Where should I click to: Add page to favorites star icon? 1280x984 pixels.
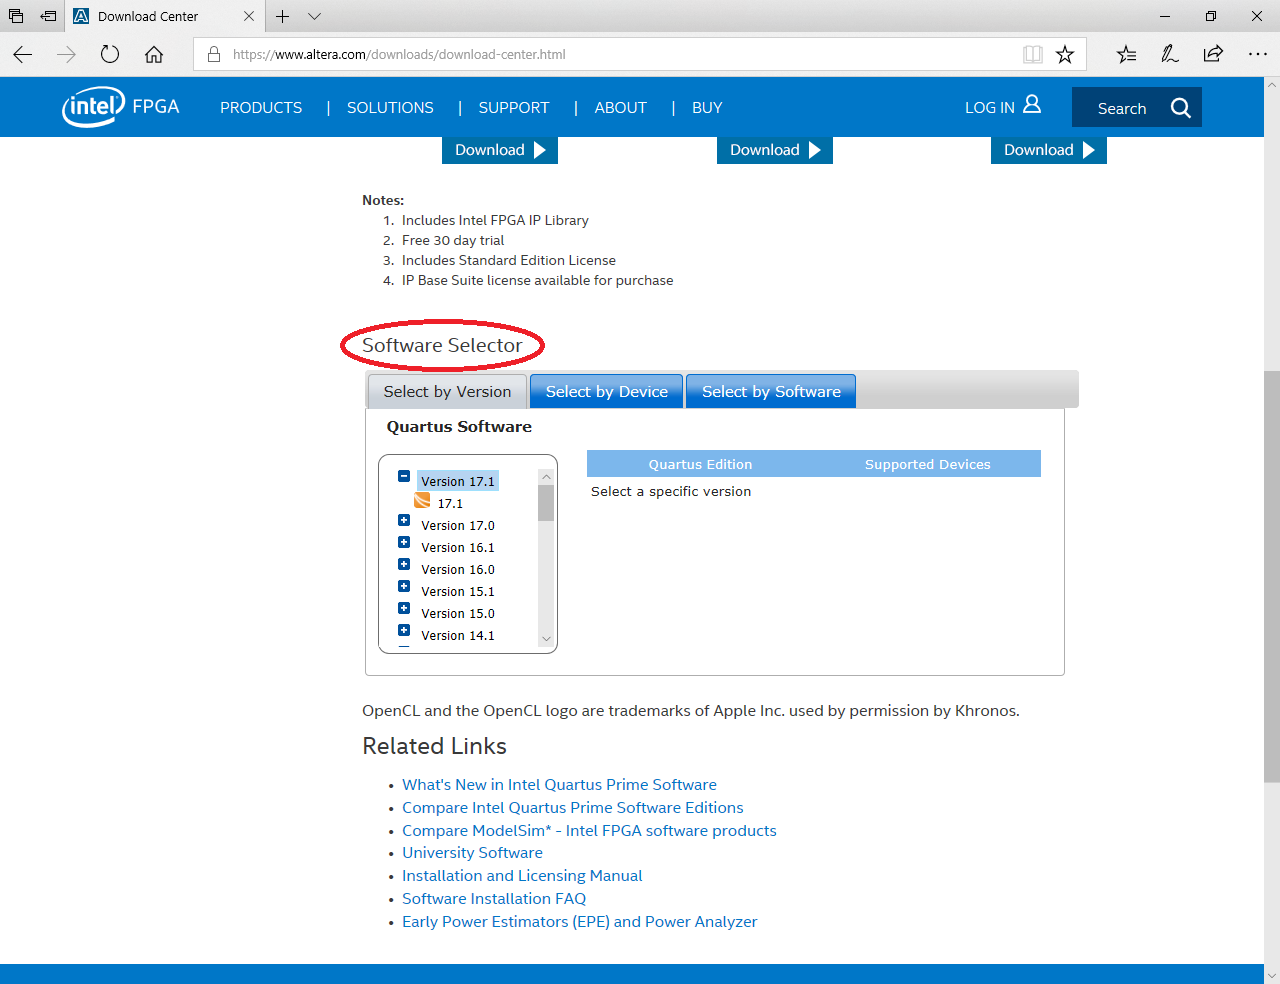tap(1065, 54)
